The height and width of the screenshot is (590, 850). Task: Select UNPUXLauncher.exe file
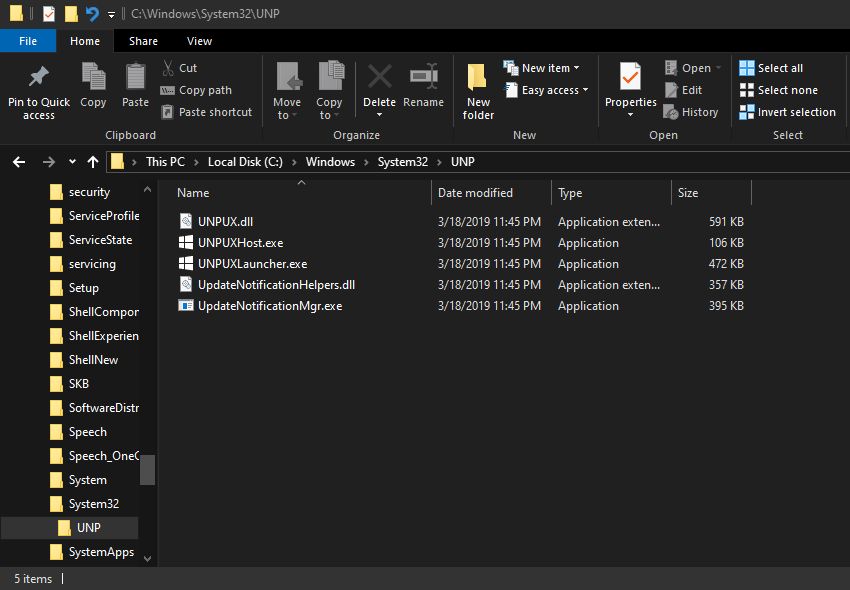click(252, 264)
